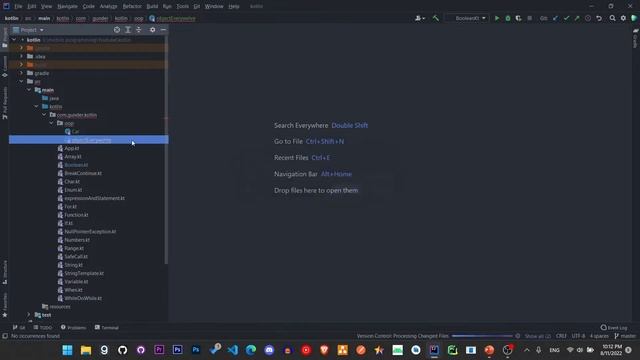Open the Build menu

click(152, 7)
